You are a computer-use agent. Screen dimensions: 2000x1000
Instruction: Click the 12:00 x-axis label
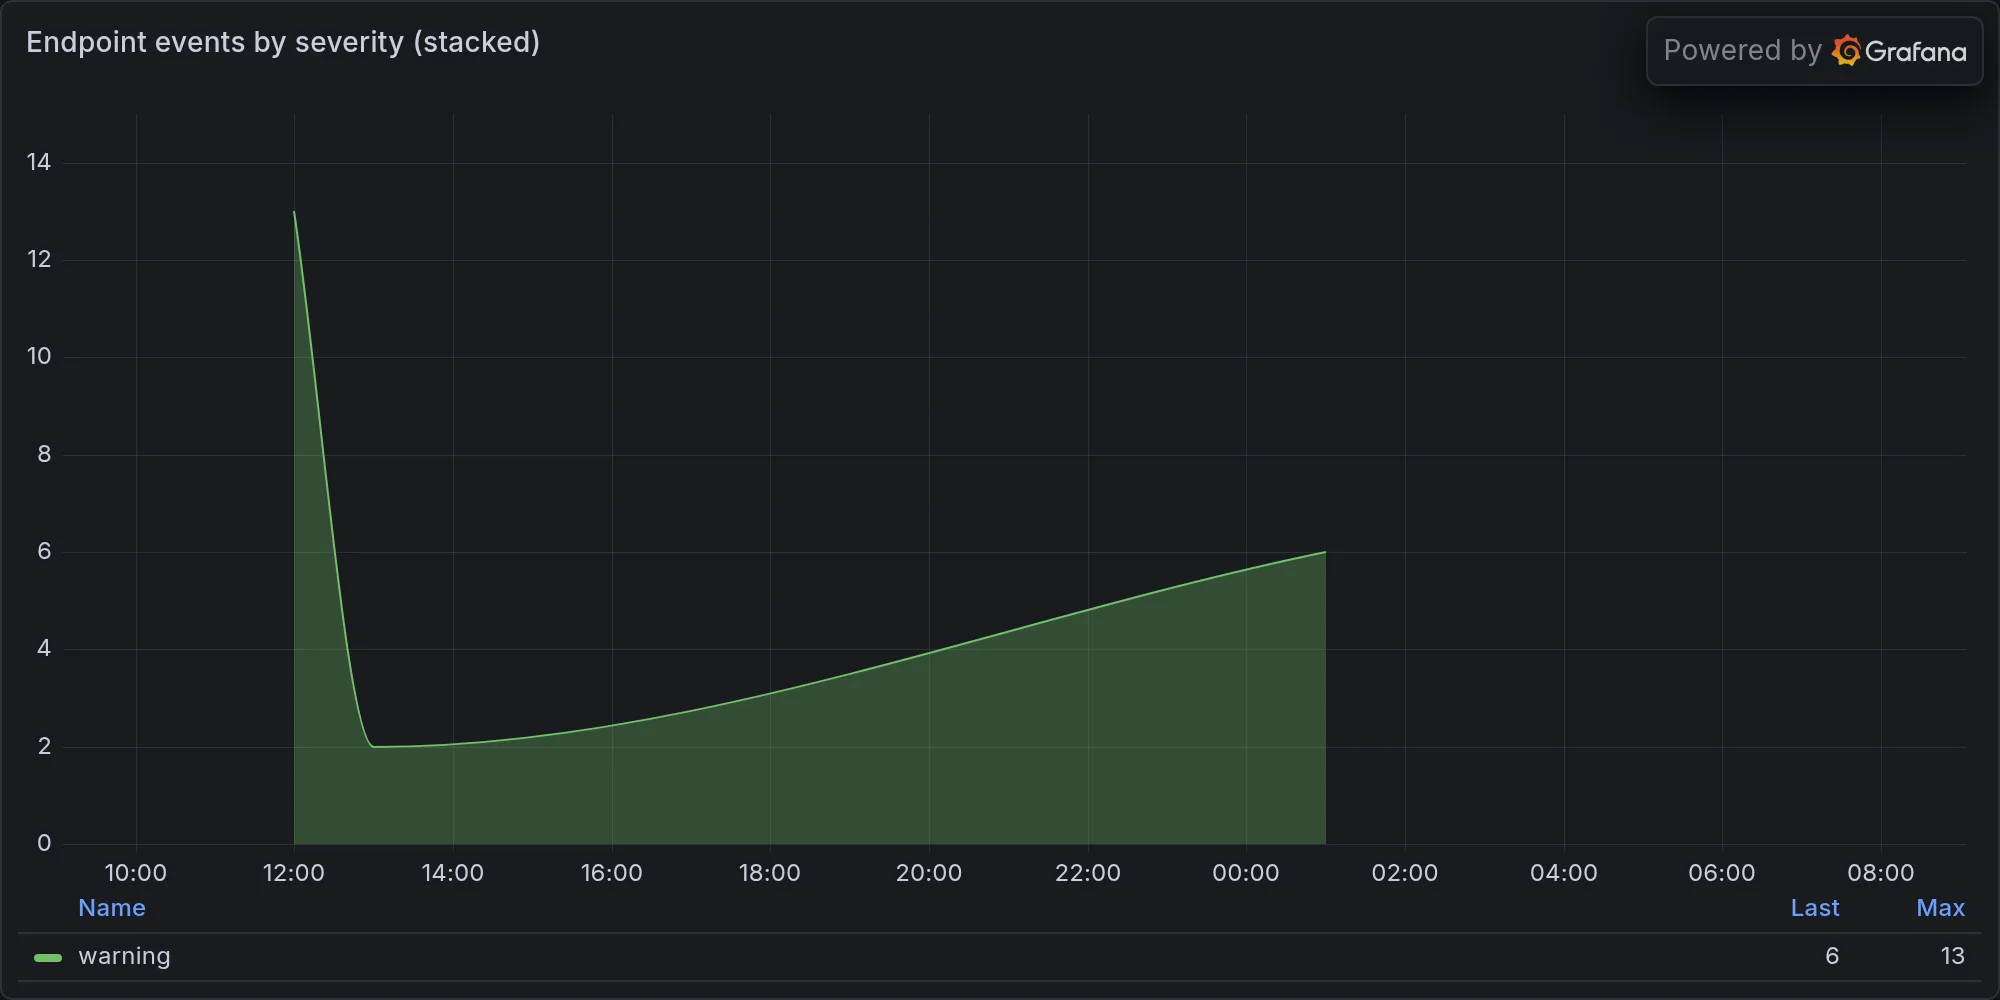[x=294, y=873]
